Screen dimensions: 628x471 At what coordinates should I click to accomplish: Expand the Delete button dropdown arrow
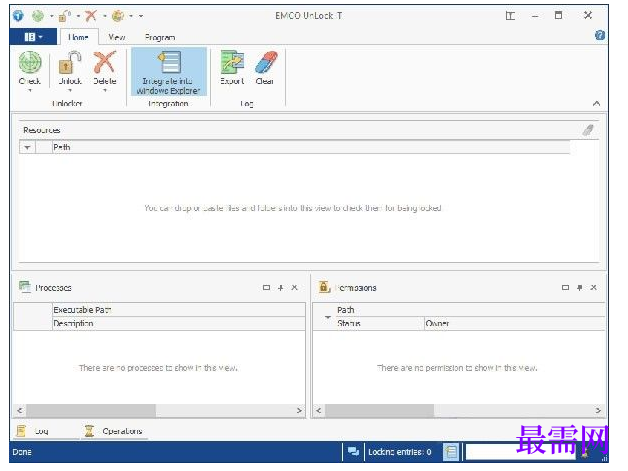coord(105,91)
